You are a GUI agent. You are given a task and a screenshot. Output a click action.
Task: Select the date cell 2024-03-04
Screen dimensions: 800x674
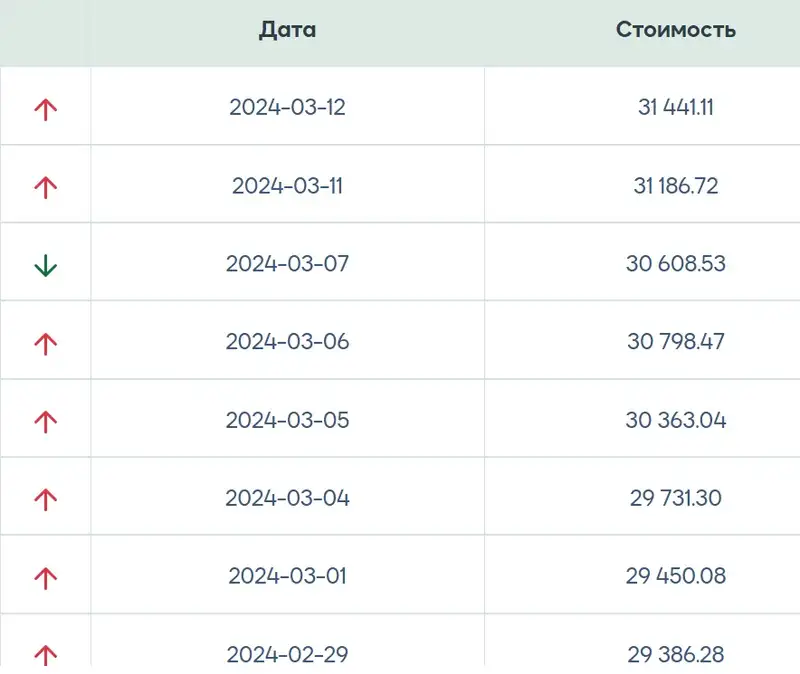287,498
